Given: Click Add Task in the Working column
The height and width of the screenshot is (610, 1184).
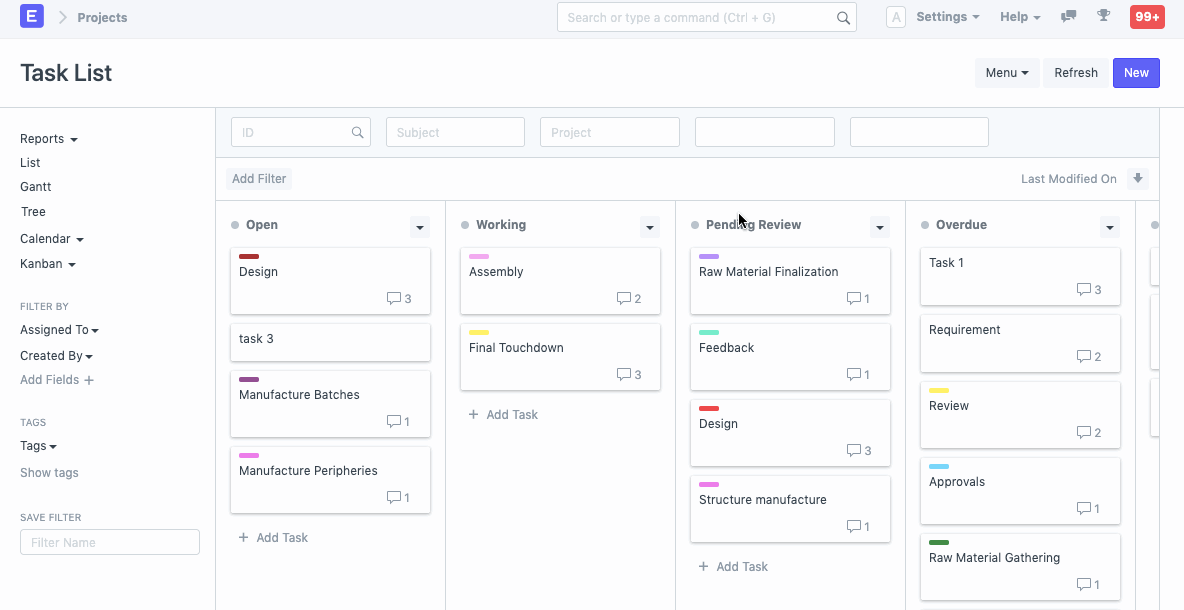Looking at the screenshot, I should tap(503, 414).
